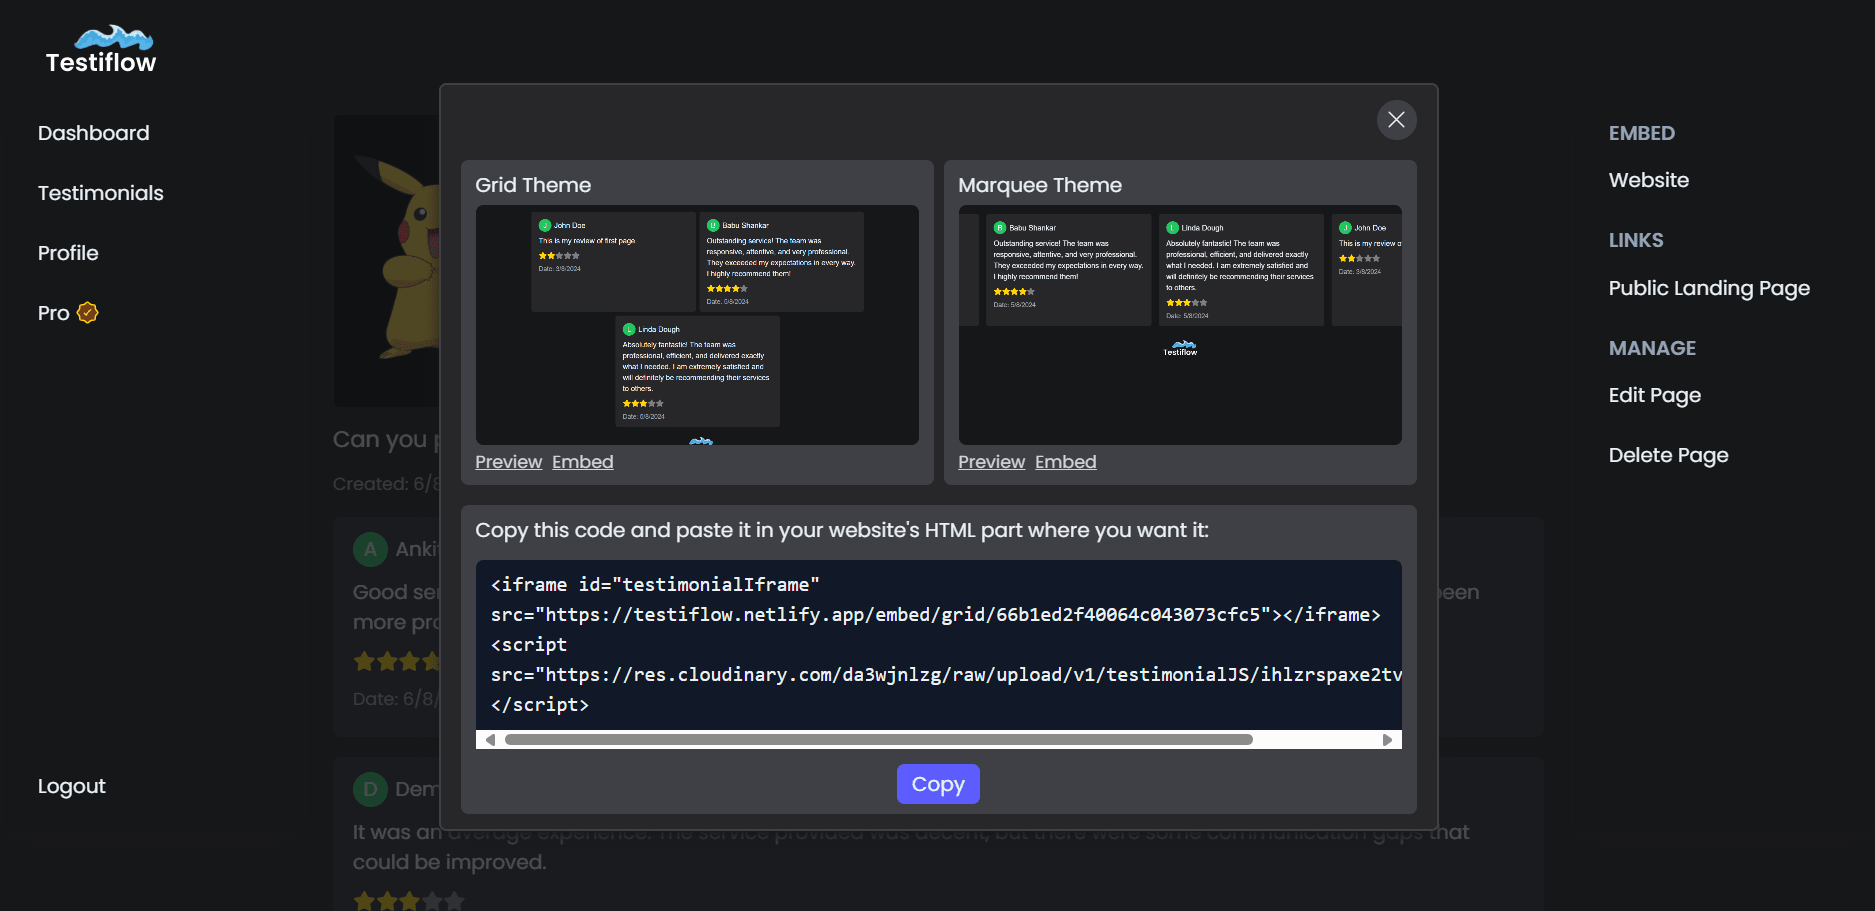
Task: Preview the Grid Theme
Action: coord(508,462)
